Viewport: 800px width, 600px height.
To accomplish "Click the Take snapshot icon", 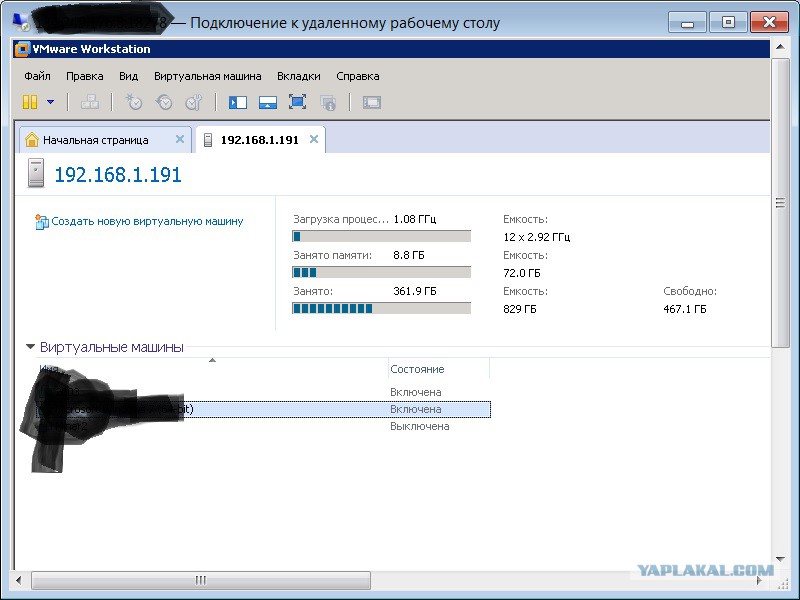I will pos(134,102).
